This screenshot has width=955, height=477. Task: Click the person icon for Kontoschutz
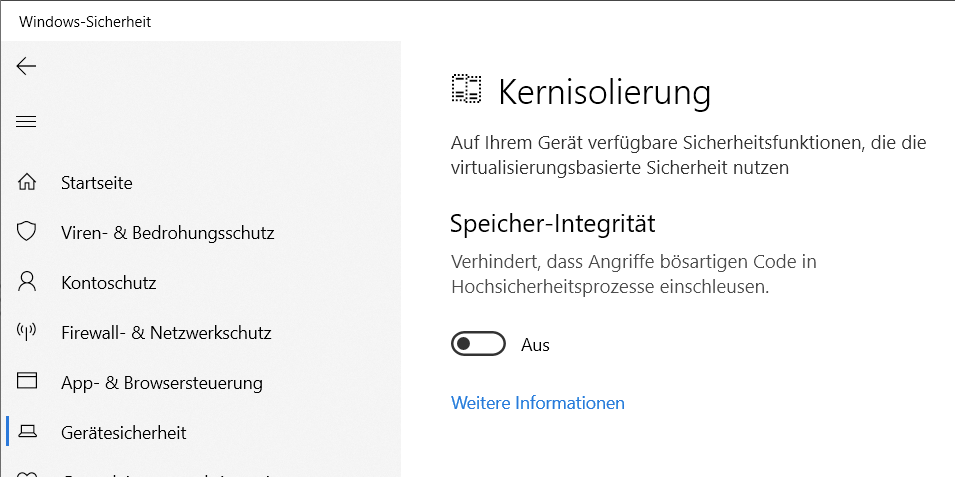pos(27,282)
